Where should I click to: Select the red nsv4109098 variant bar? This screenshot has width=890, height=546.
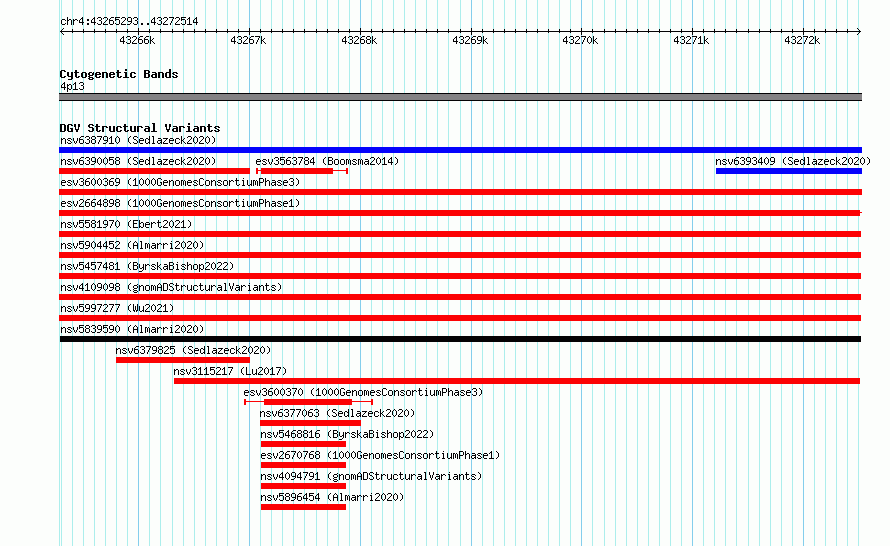click(x=460, y=297)
